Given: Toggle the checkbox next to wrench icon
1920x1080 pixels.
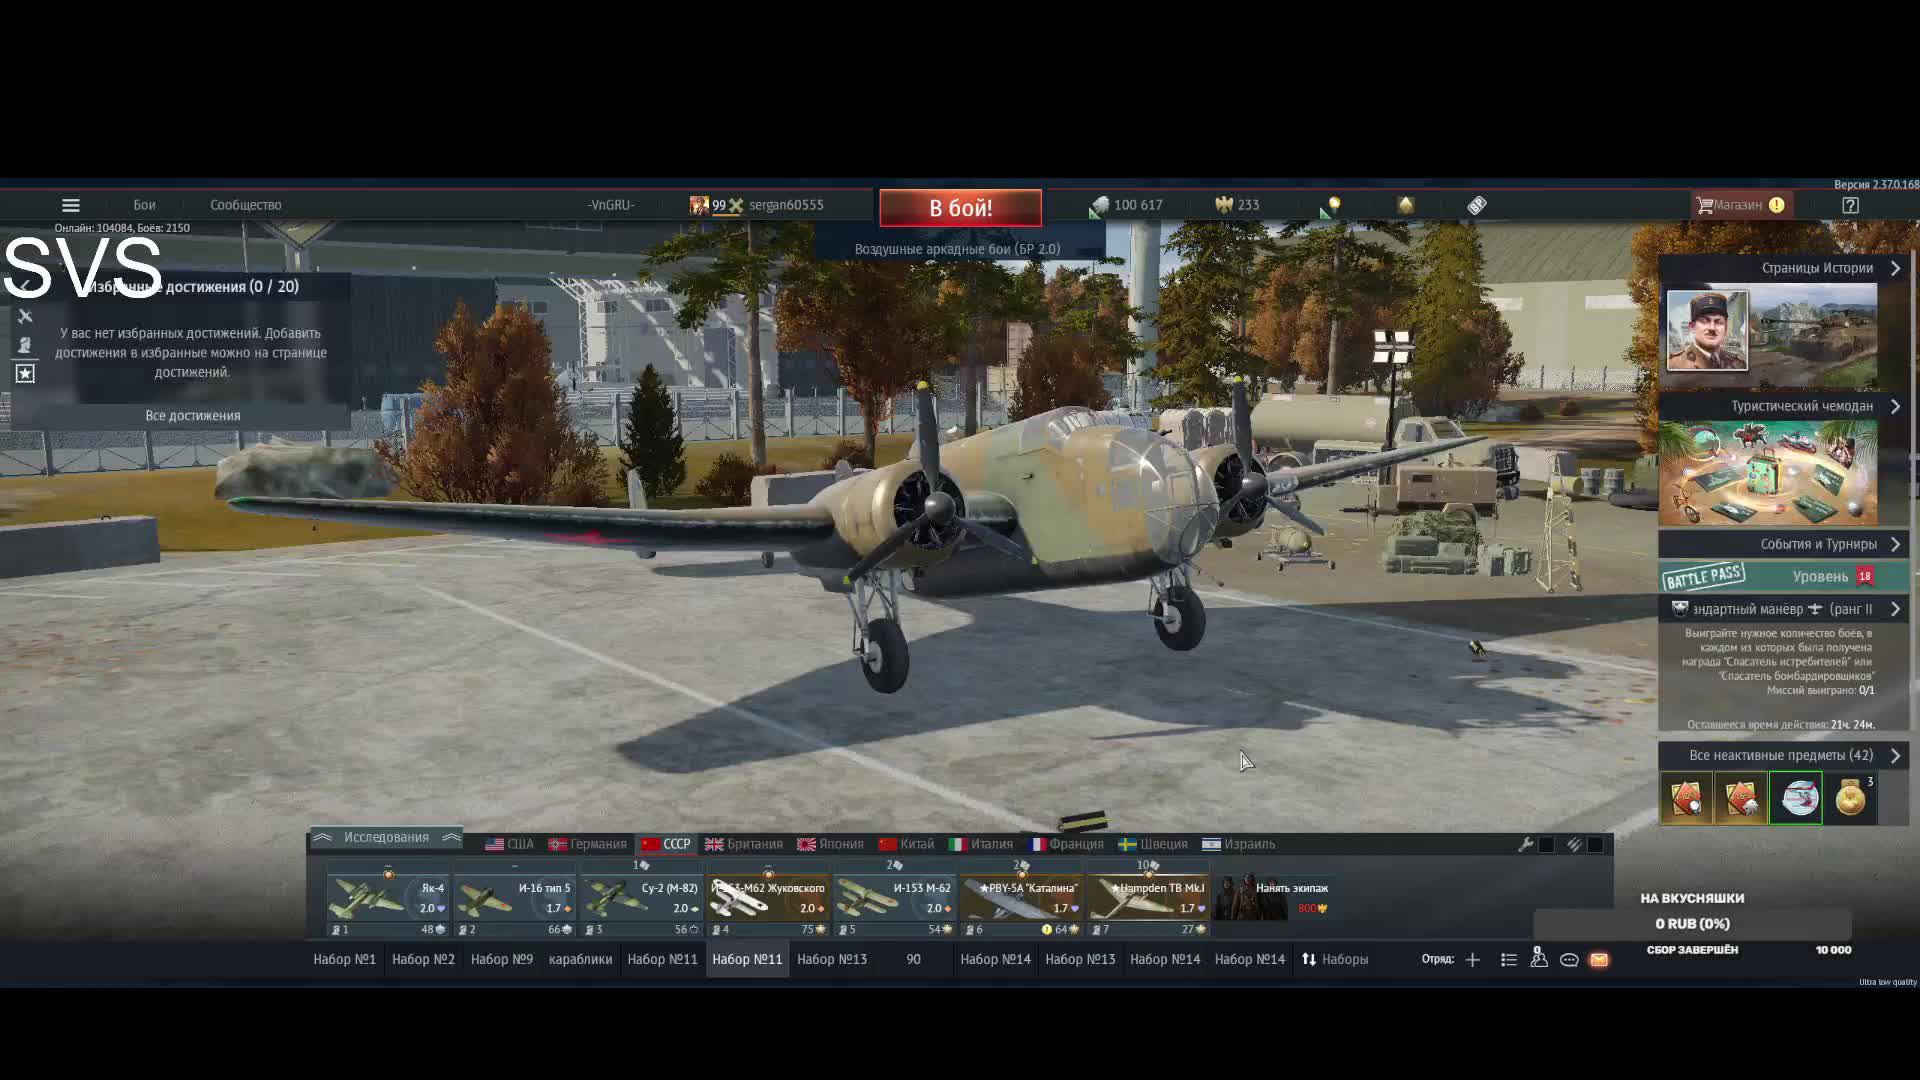Looking at the screenshot, I should pos(1546,845).
